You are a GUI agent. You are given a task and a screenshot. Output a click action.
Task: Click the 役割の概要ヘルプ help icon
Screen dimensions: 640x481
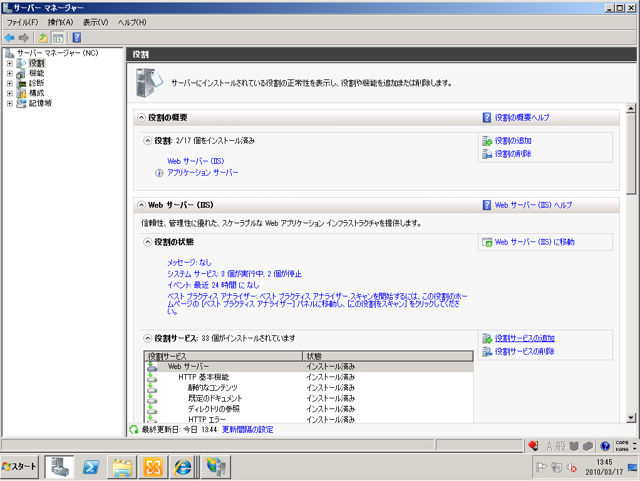pyautogui.click(x=487, y=118)
